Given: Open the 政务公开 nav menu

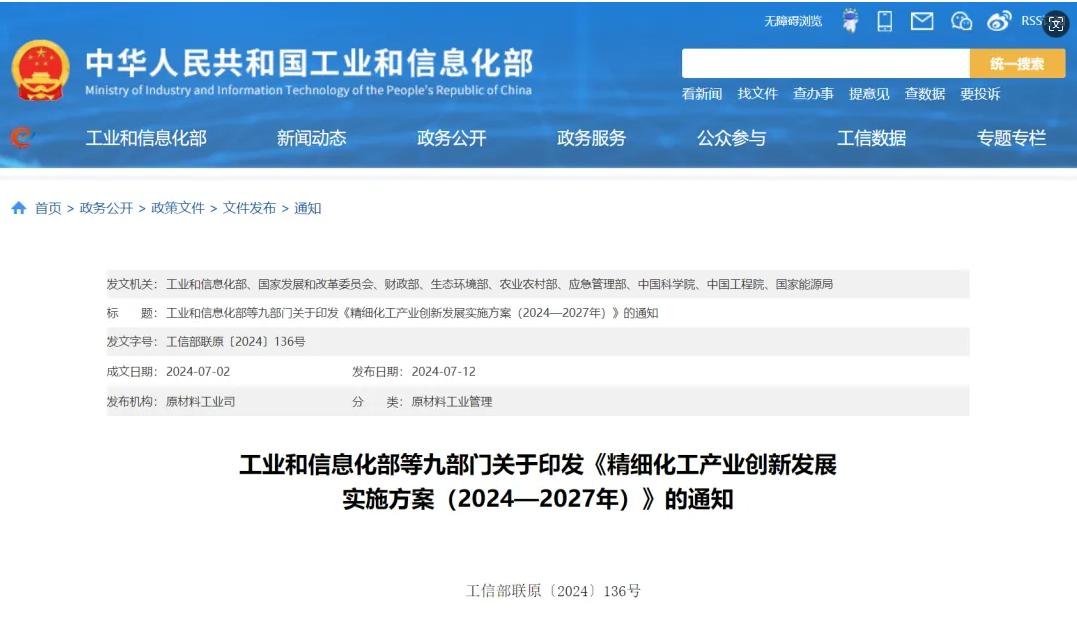Looking at the screenshot, I should pos(451,138).
